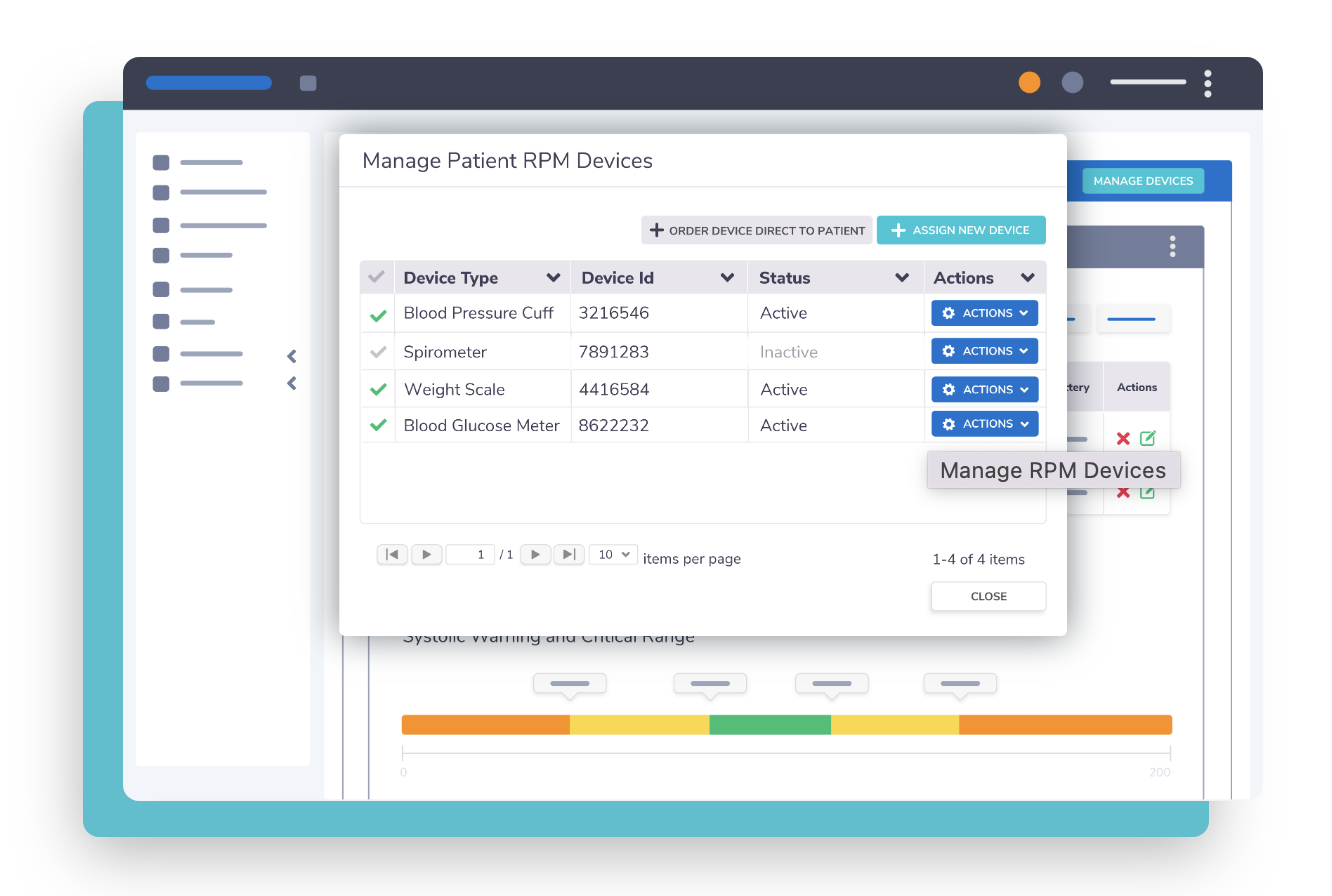Open the items per page dropdown
The image size is (1332, 896).
pos(613,554)
